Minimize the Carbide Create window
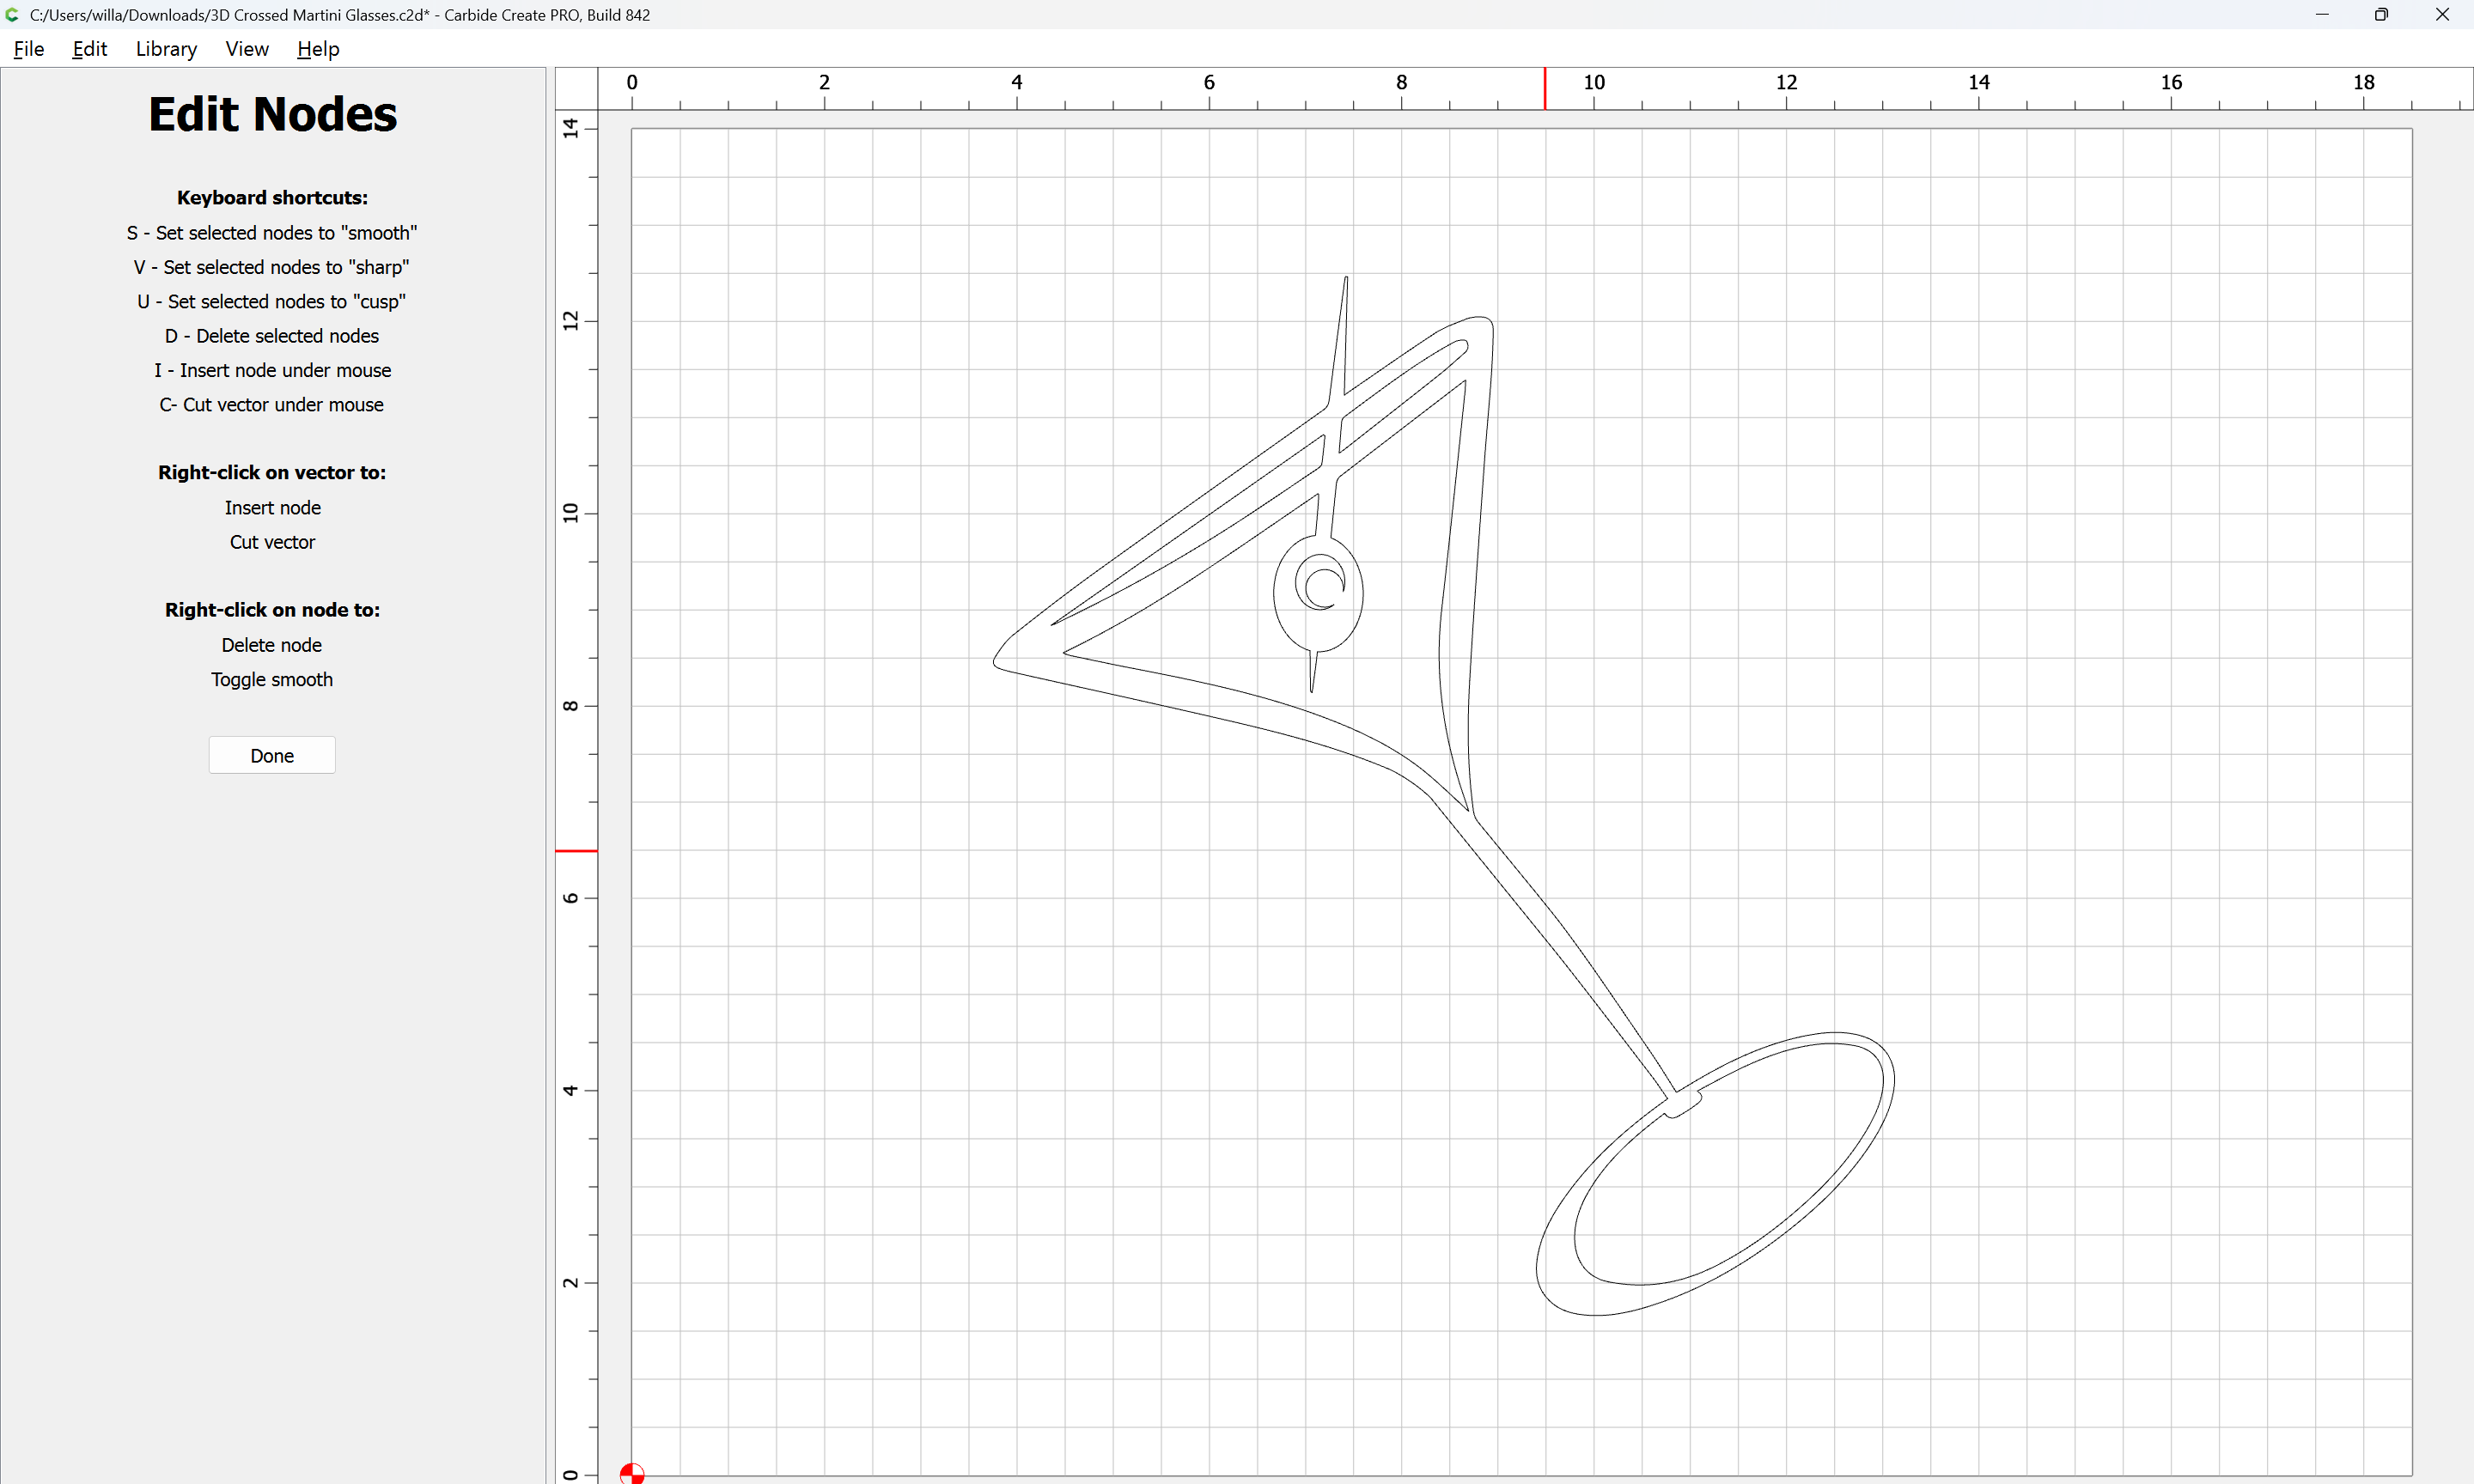The width and height of the screenshot is (2474, 1484). pyautogui.click(x=2322, y=15)
